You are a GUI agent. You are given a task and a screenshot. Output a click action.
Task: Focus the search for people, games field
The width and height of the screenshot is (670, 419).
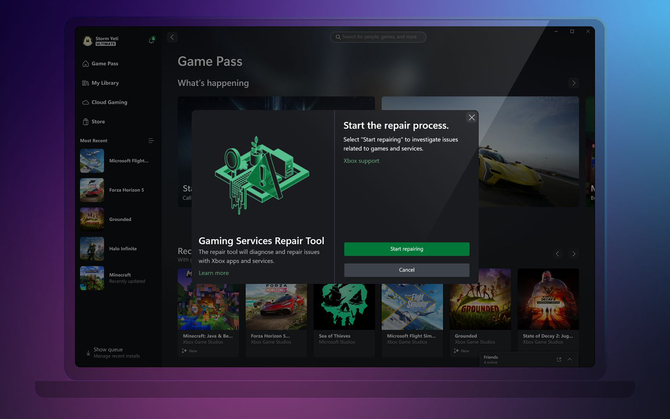[x=378, y=37]
